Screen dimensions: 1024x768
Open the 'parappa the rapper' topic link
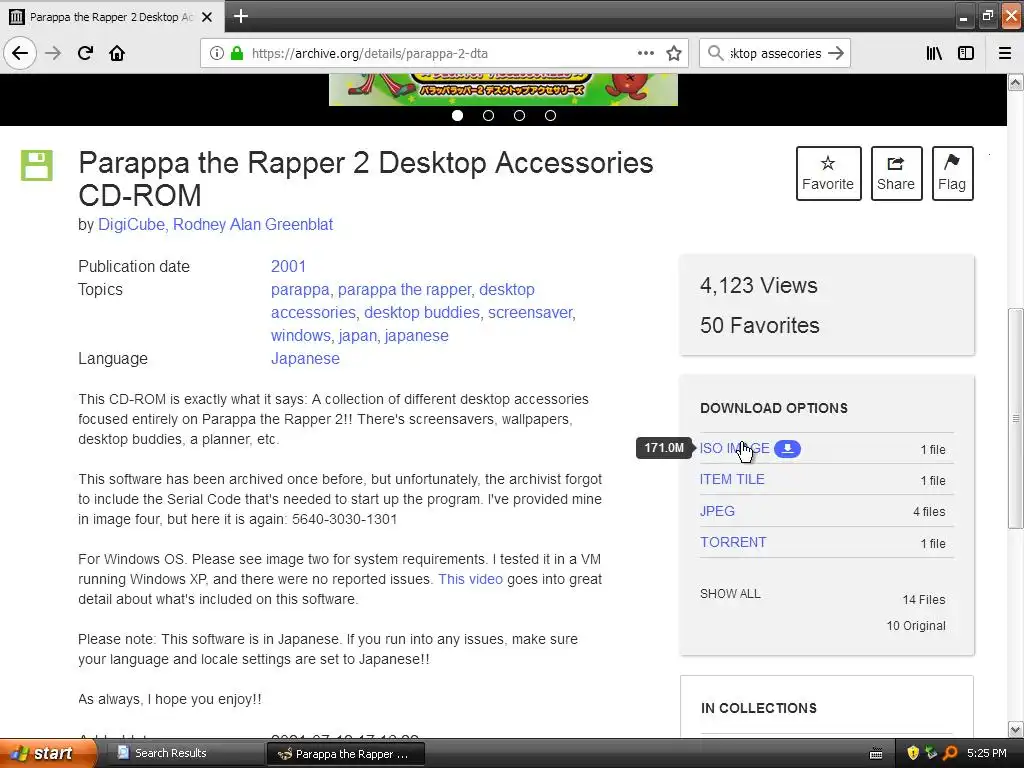click(404, 289)
